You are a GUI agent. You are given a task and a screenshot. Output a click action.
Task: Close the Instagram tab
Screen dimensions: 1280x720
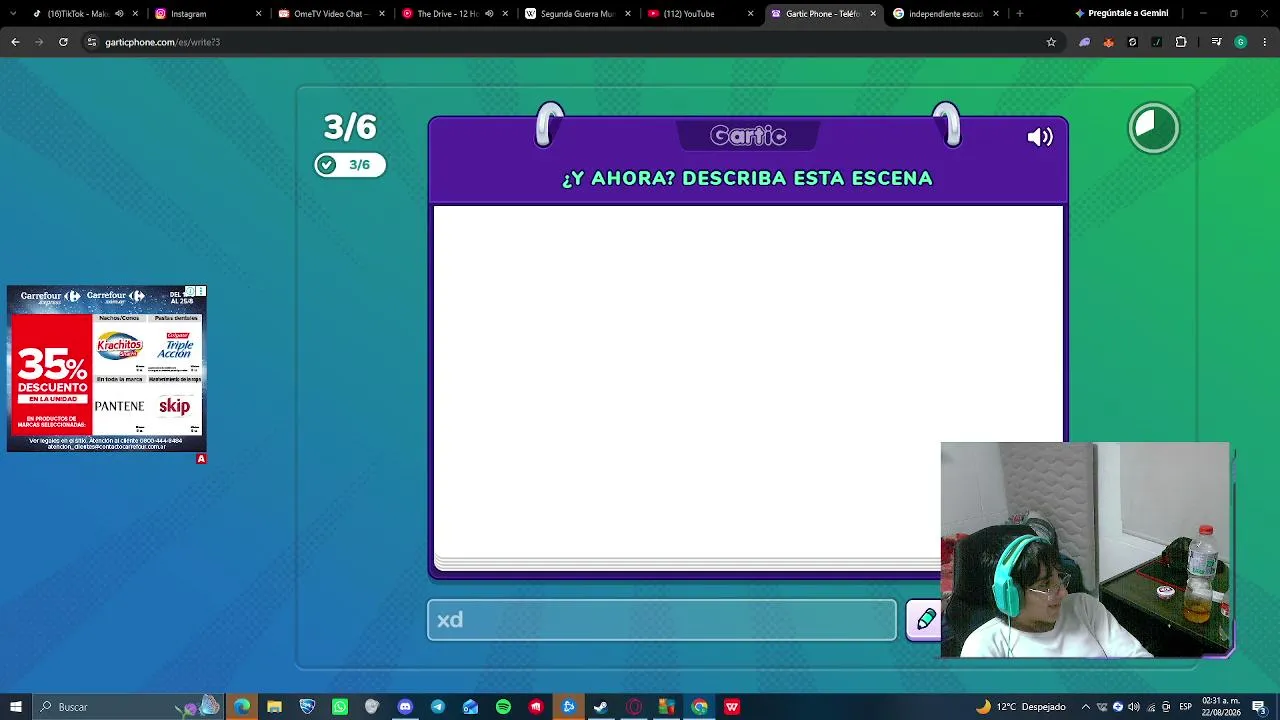pyautogui.click(x=258, y=14)
